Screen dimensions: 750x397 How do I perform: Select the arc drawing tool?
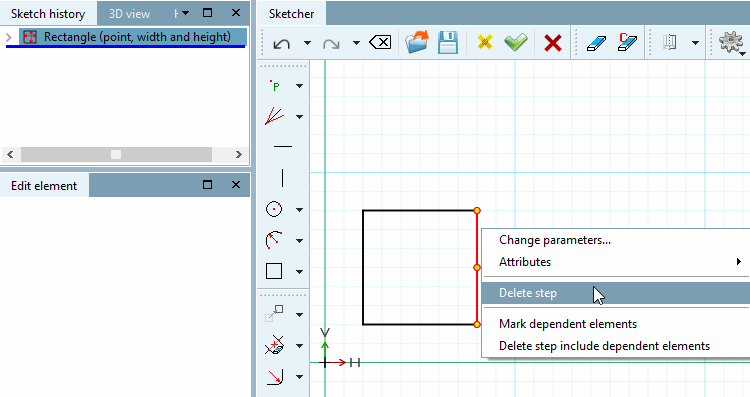coord(274,240)
